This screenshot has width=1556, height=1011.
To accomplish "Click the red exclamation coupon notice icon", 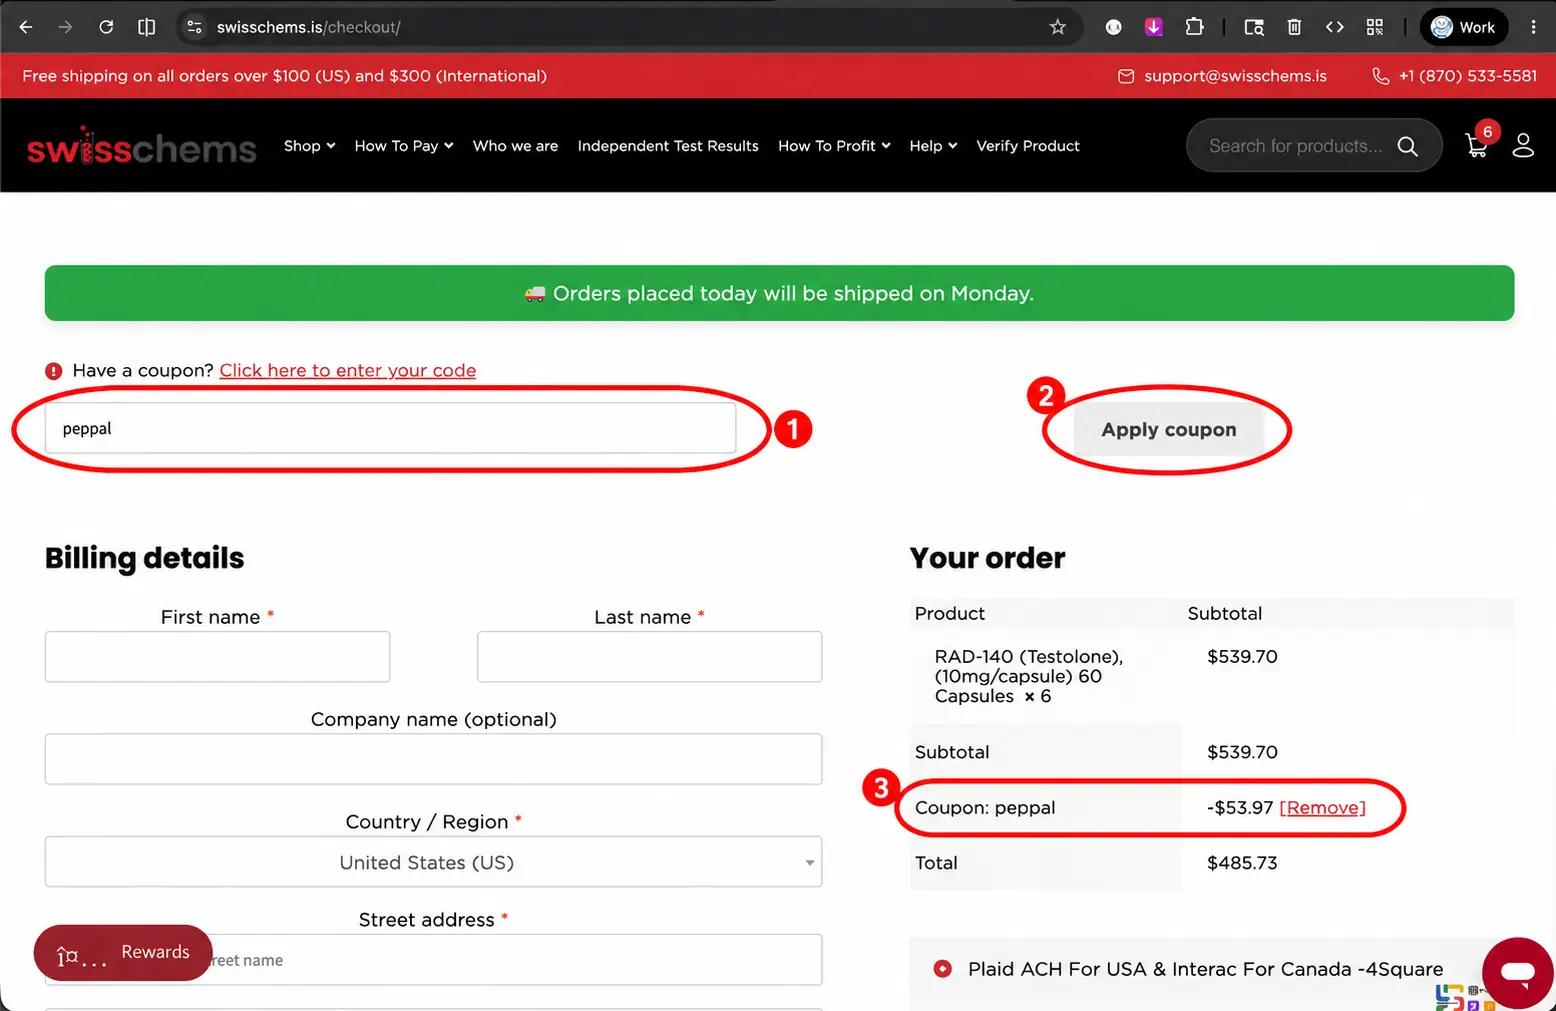I will [54, 371].
